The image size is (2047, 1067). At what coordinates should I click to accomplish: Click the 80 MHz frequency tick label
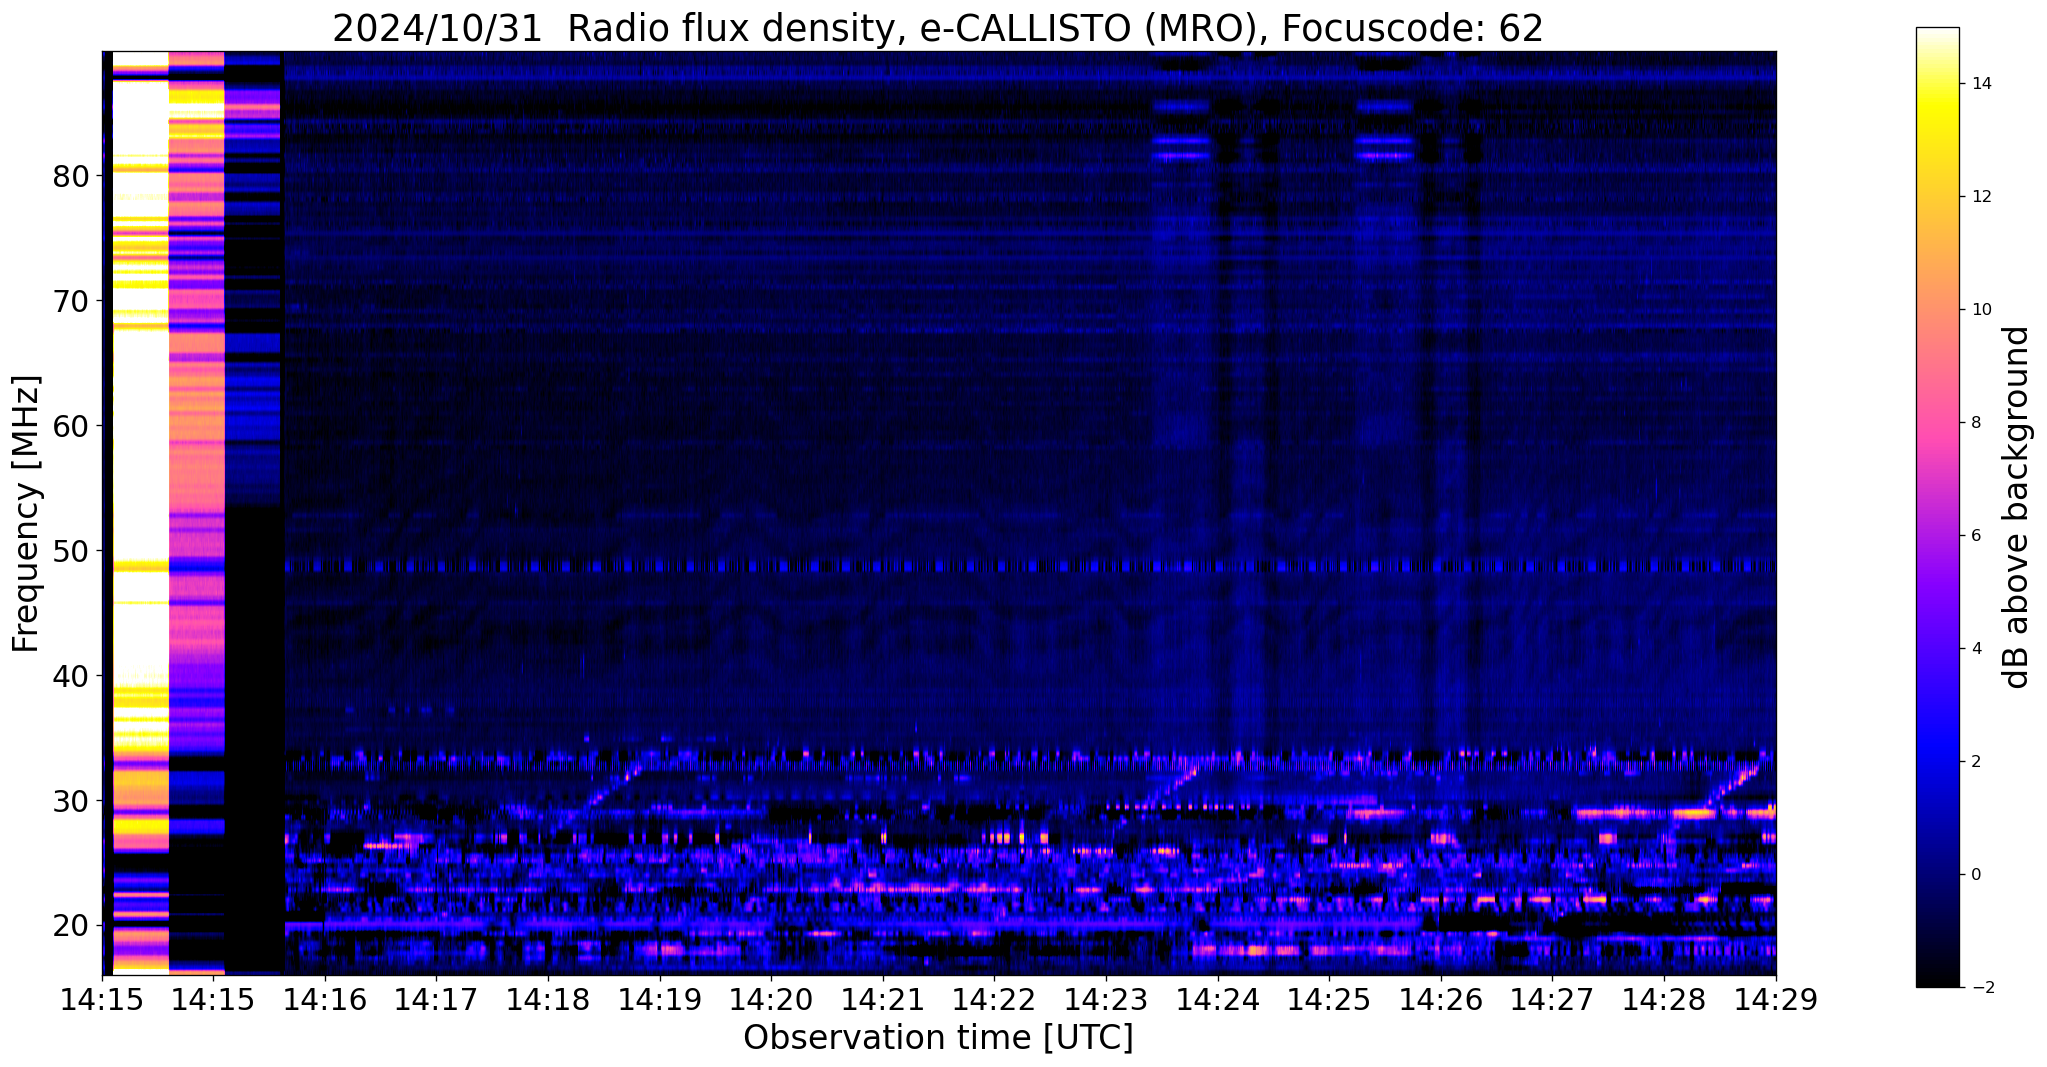tap(70, 176)
